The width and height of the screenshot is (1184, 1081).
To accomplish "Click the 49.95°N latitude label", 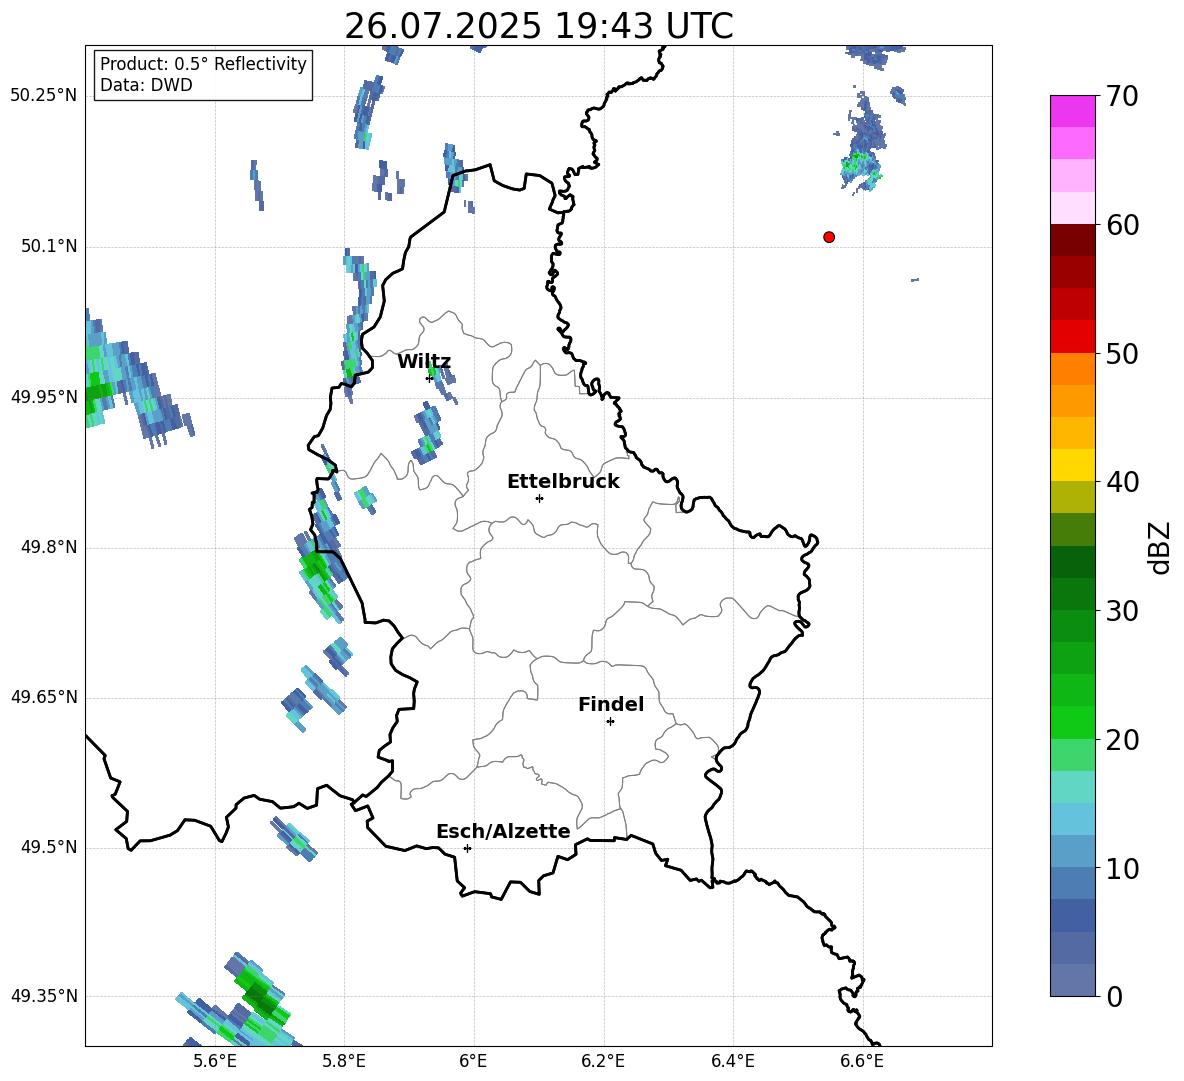I will click(44, 397).
